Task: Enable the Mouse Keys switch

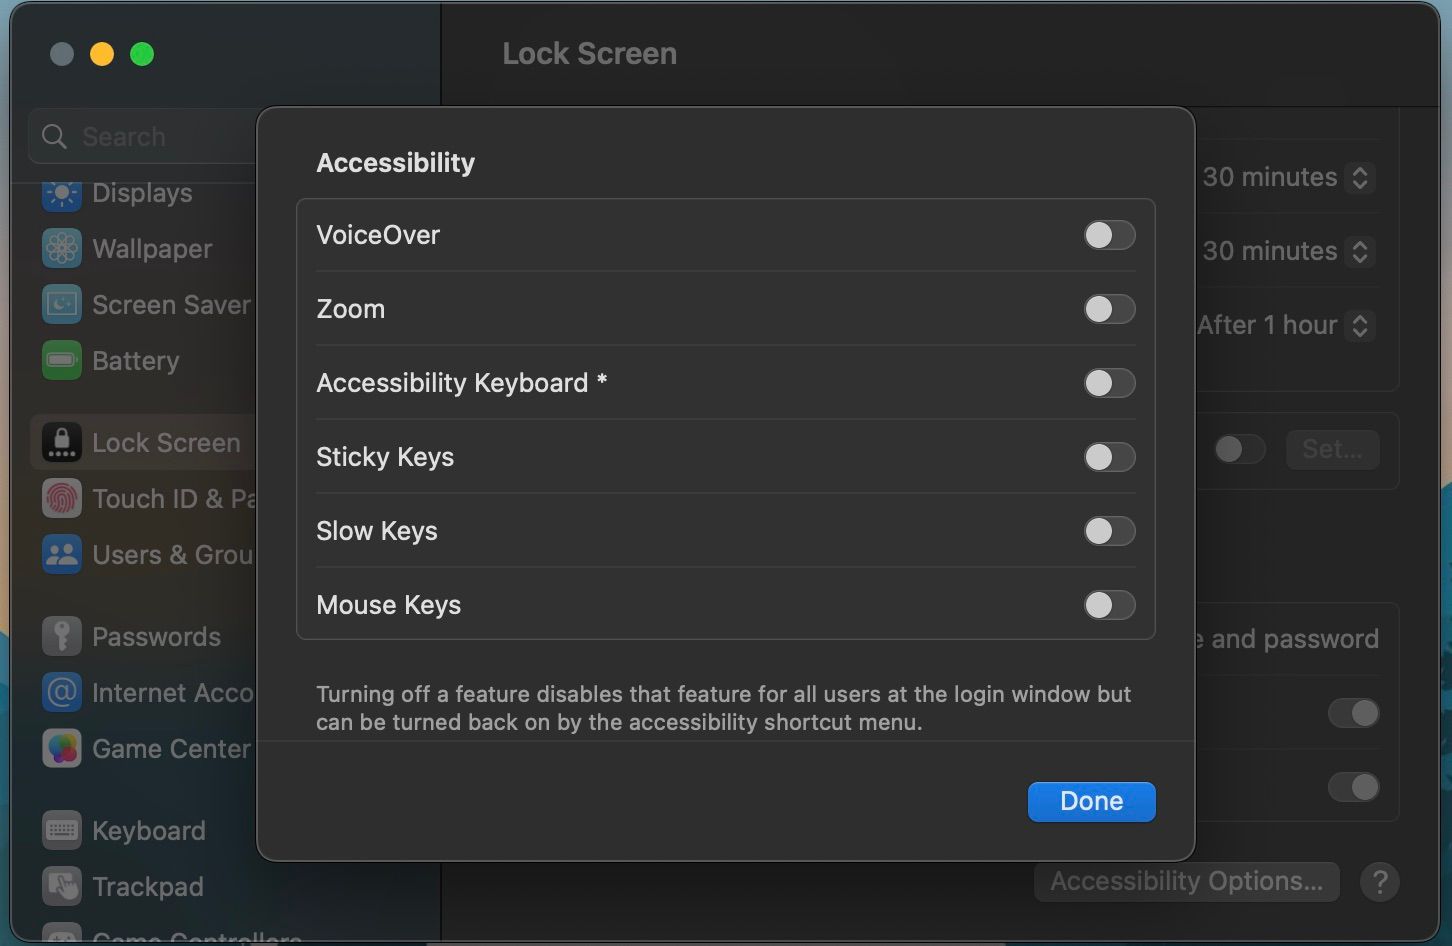Action: [x=1109, y=605]
